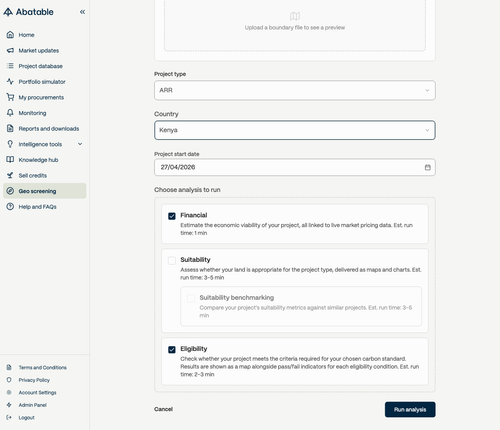
Task: Click the Geo screening compass icon
Action: pyautogui.click(x=10, y=191)
